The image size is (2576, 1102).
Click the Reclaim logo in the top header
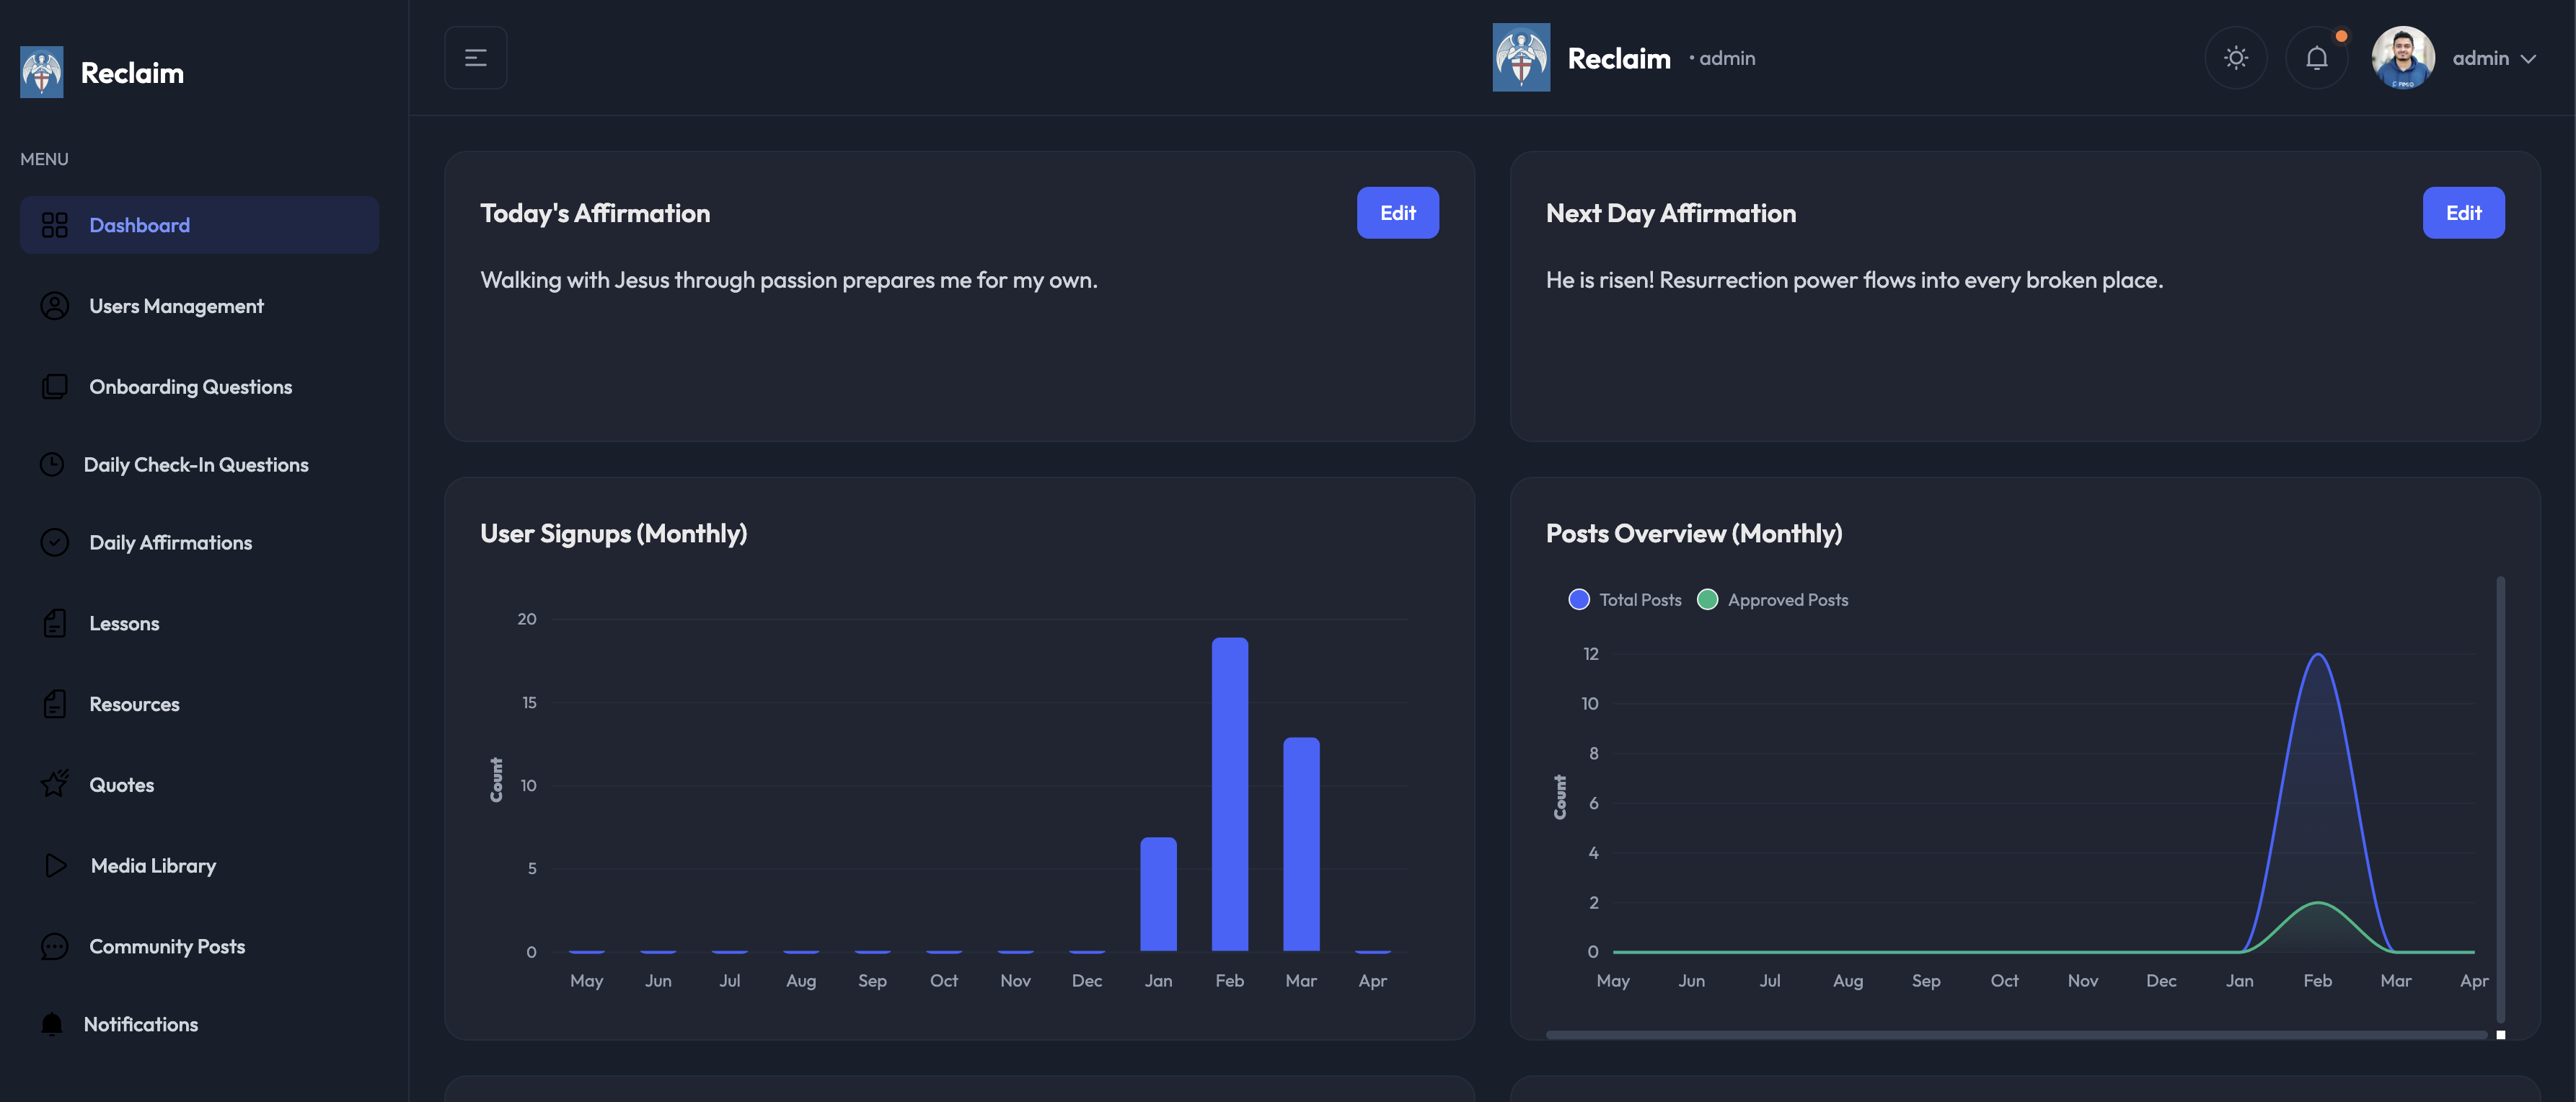1521,58
